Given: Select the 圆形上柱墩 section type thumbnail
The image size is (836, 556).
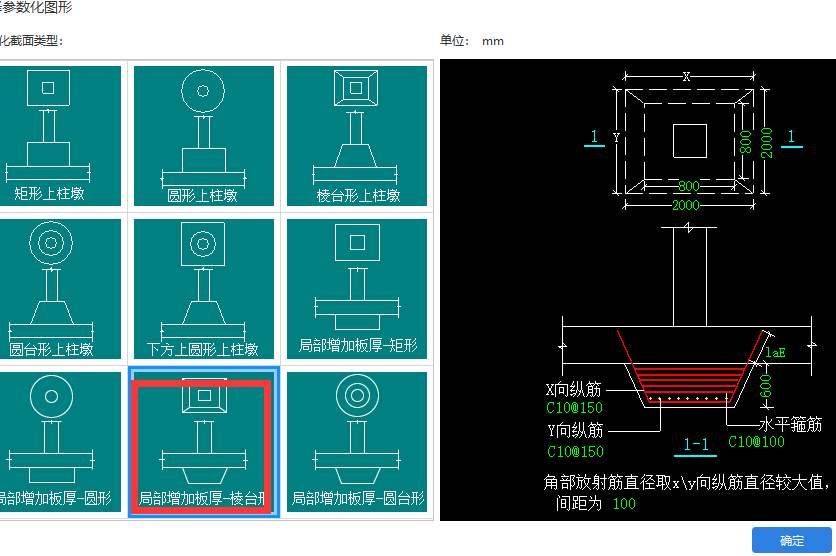Looking at the screenshot, I should pos(204,136).
